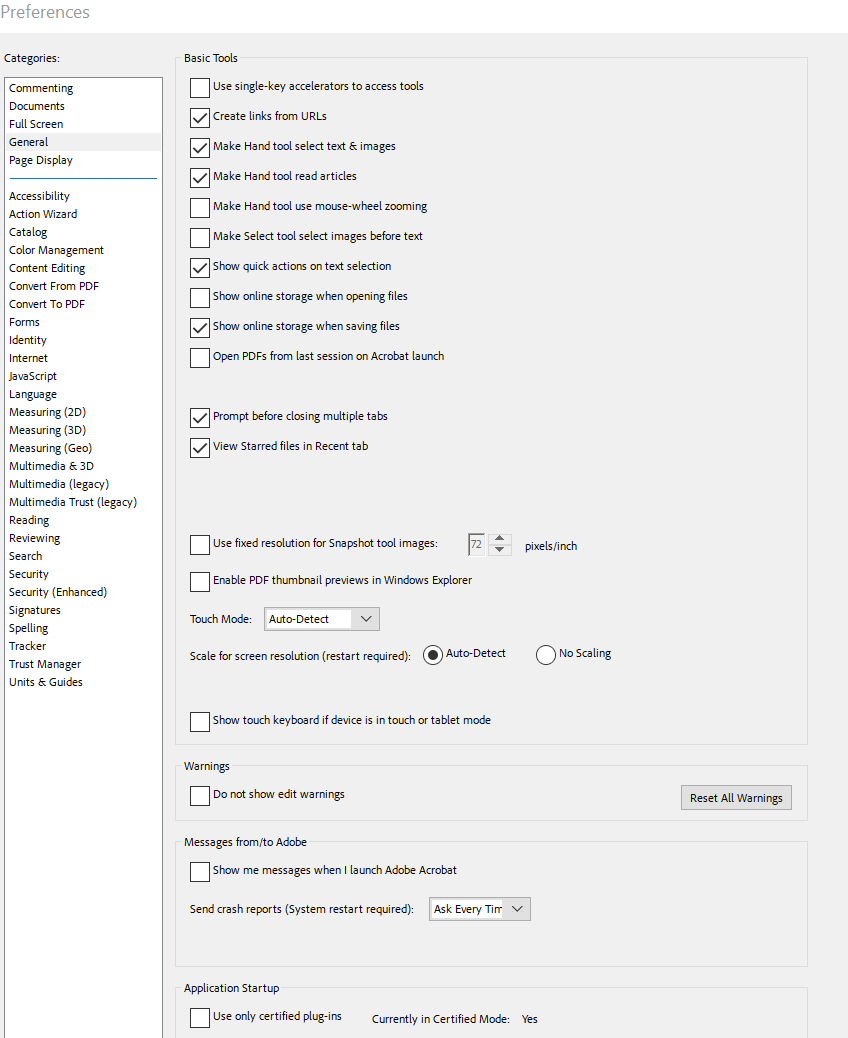Open the JavaScript preferences
848x1038 pixels.
coord(34,375)
